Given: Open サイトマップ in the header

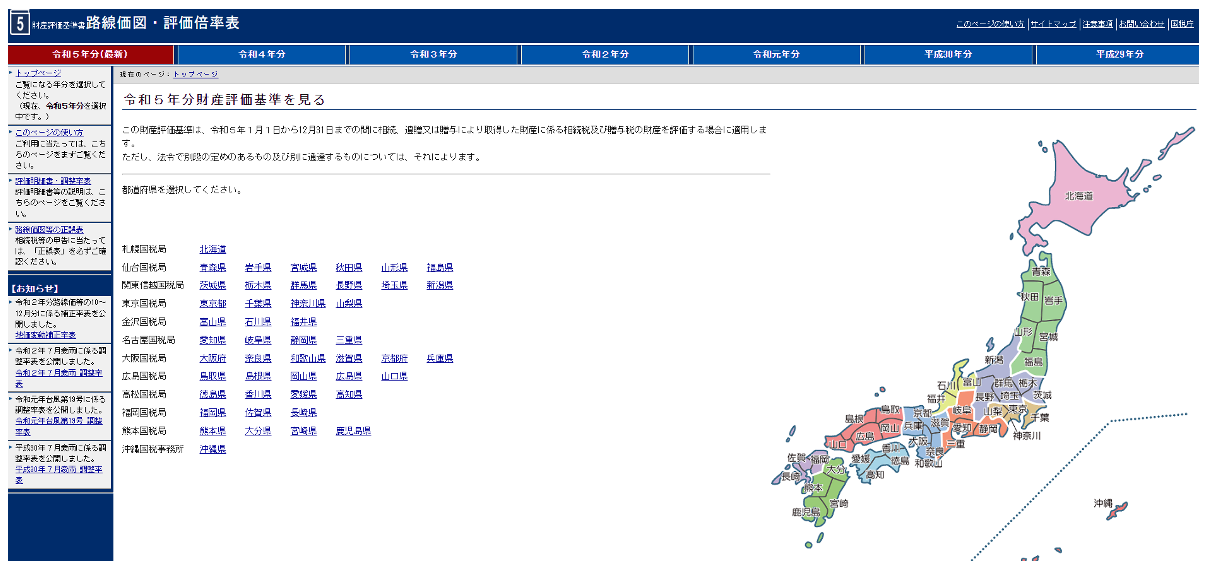Looking at the screenshot, I should [x=1053, y=23].
